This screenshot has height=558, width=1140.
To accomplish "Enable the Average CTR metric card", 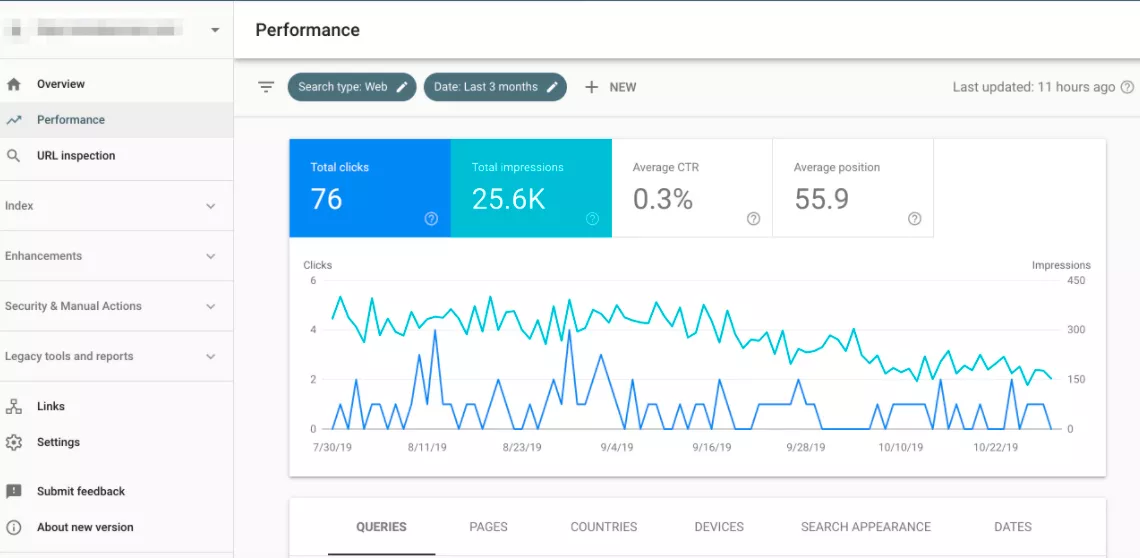I will click(x=692, y=188).
